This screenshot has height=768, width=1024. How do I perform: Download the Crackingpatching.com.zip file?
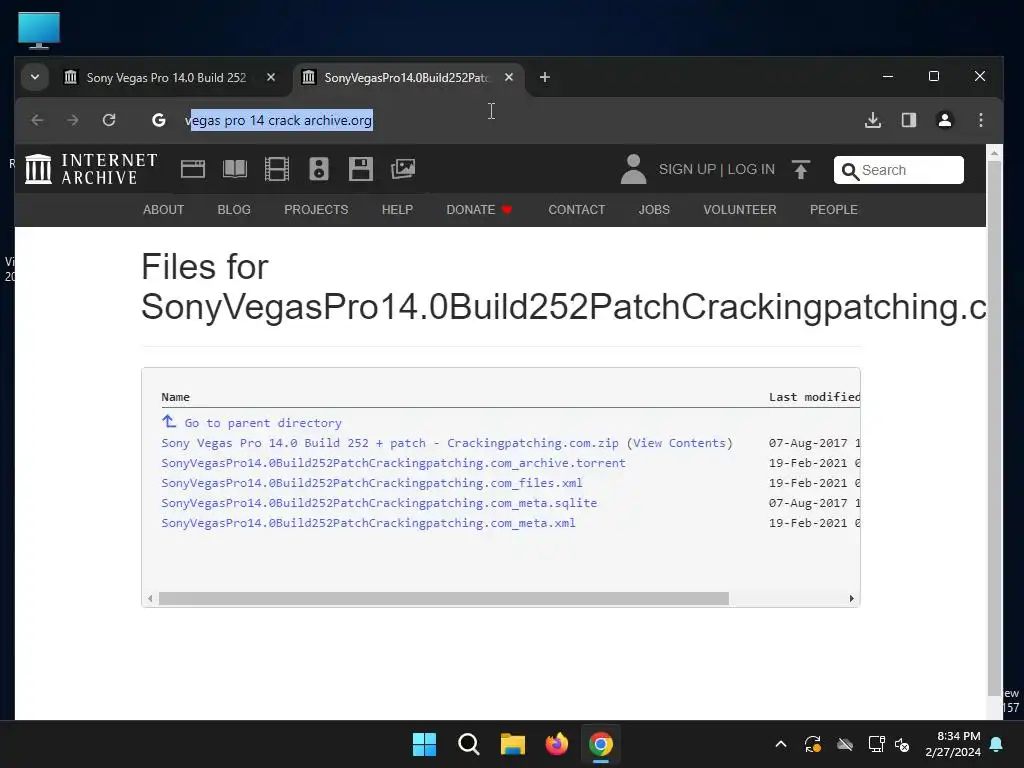[x=390, y=443]
